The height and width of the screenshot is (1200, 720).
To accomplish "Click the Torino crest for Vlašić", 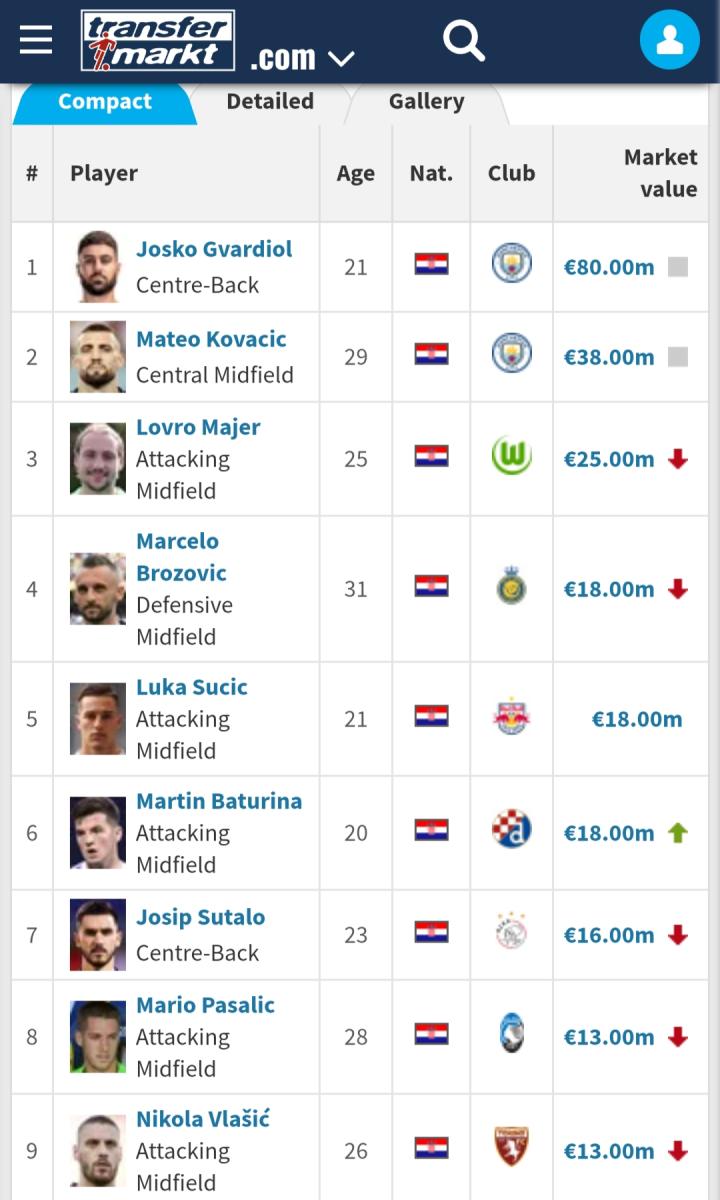I will 512,1148.
